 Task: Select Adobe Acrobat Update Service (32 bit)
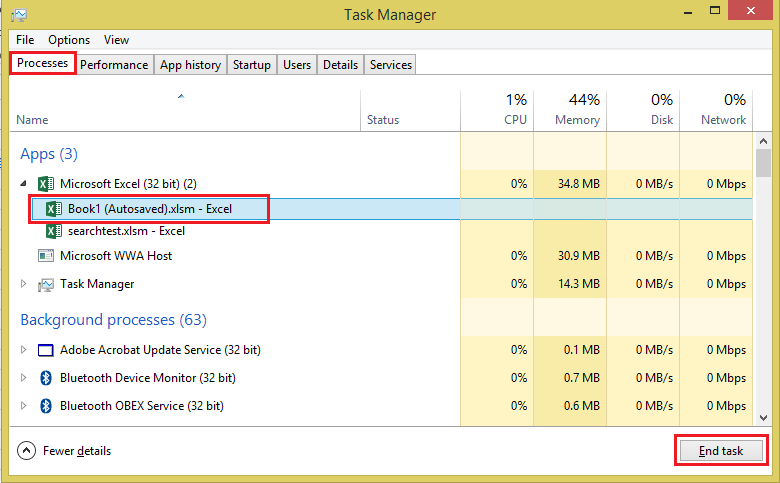[160, 350]
